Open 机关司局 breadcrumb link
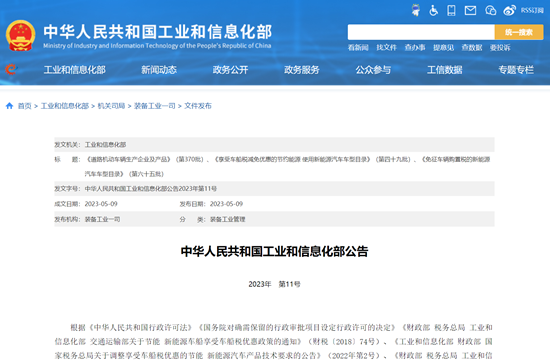 (111, 106)
